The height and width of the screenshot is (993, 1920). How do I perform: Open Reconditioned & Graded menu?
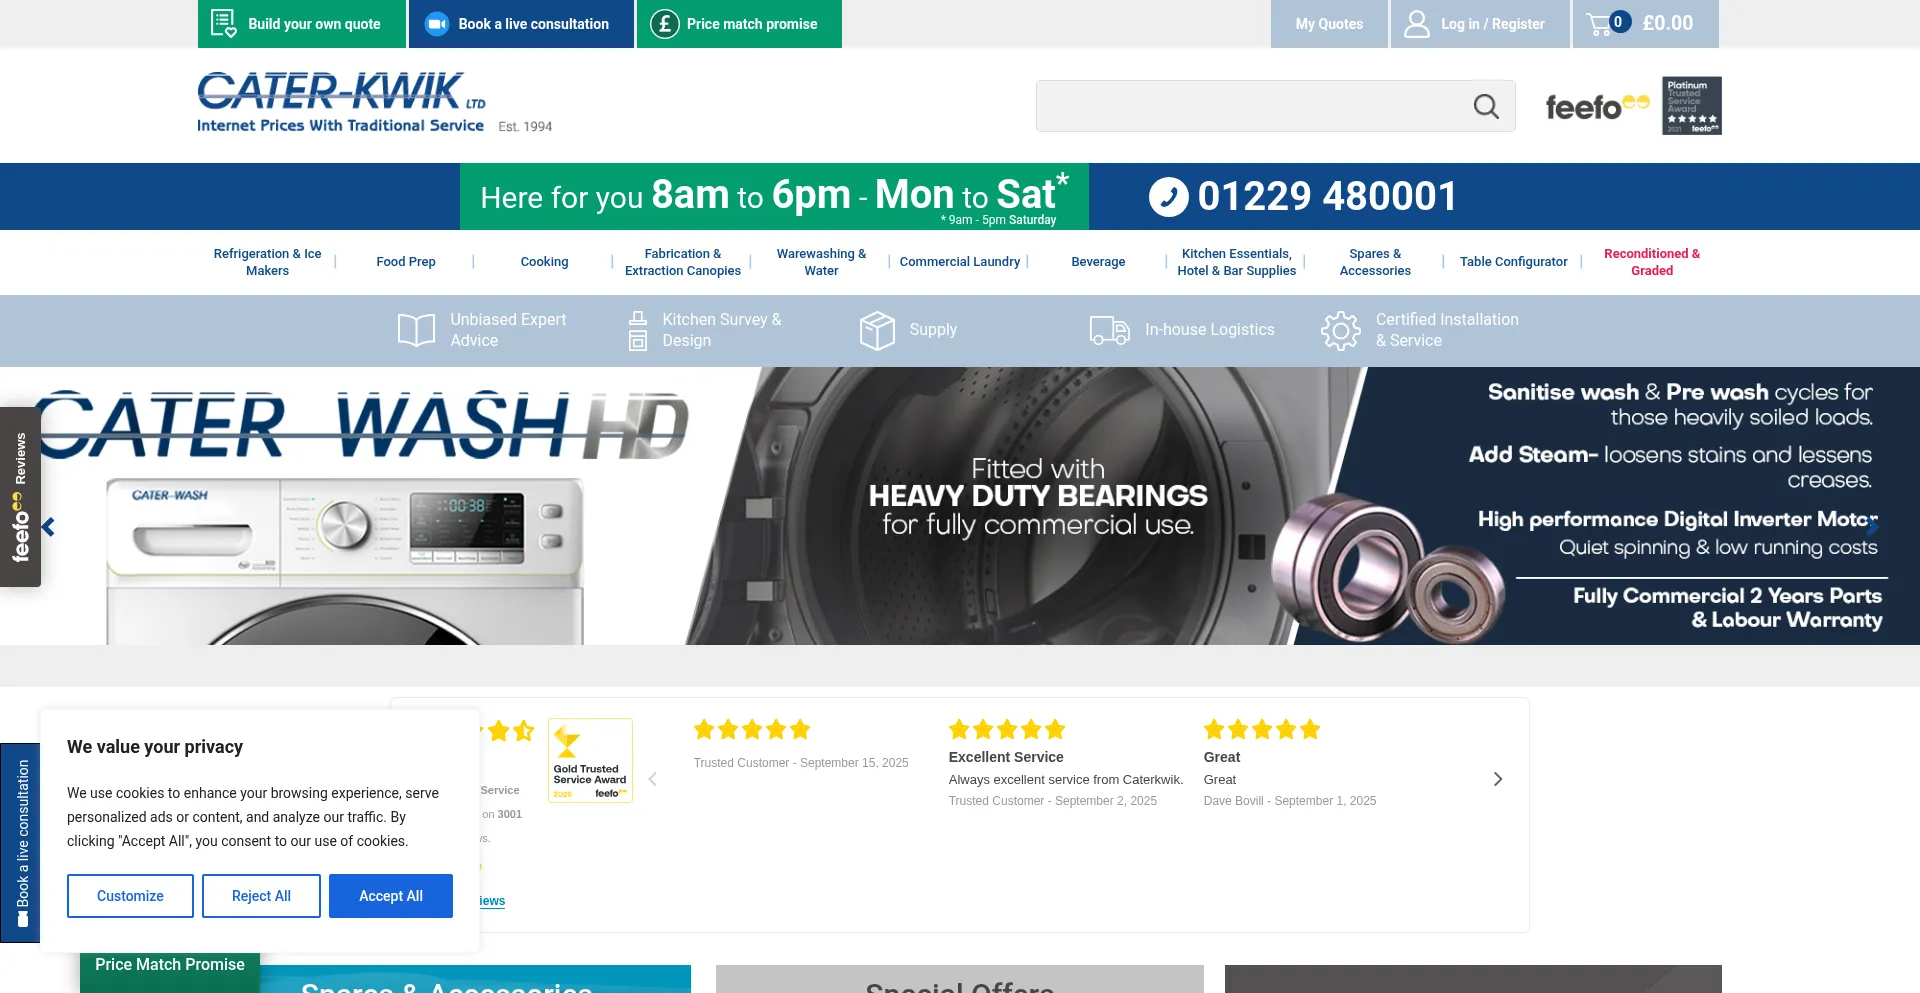tap(1652, 262)
